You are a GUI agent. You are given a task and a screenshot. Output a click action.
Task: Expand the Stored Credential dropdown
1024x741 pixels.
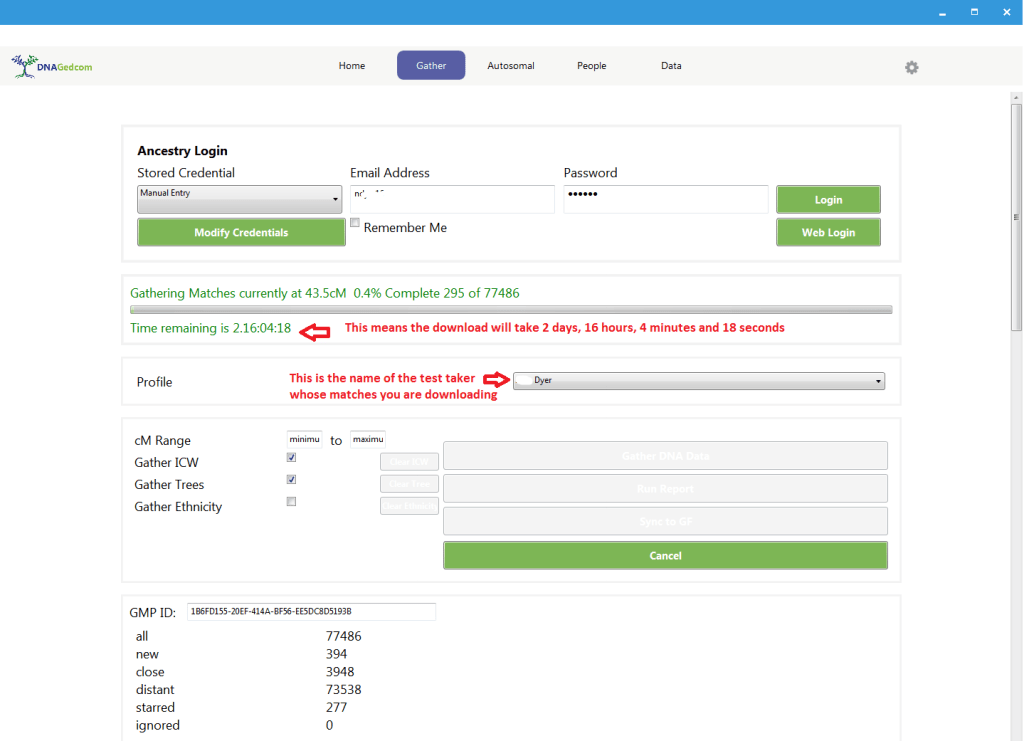[240, 199]
